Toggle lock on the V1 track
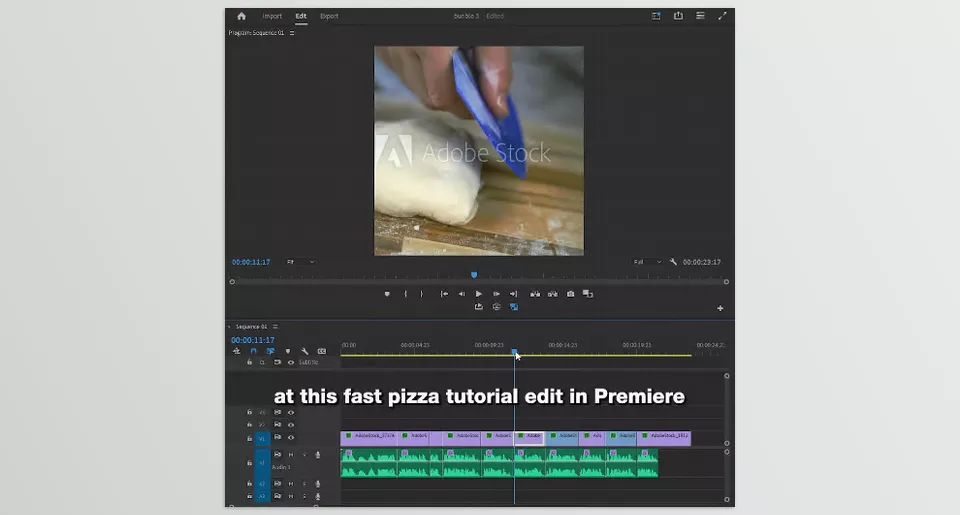Image resolution: width=960 pixels, height=515 pixels. pos(249,438)
